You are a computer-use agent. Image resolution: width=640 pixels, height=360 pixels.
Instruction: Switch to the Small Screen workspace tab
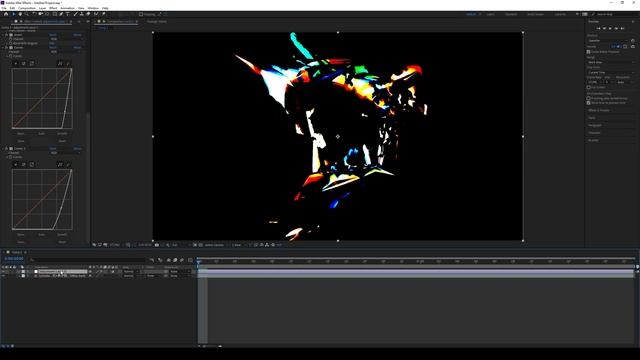[536, 14]
